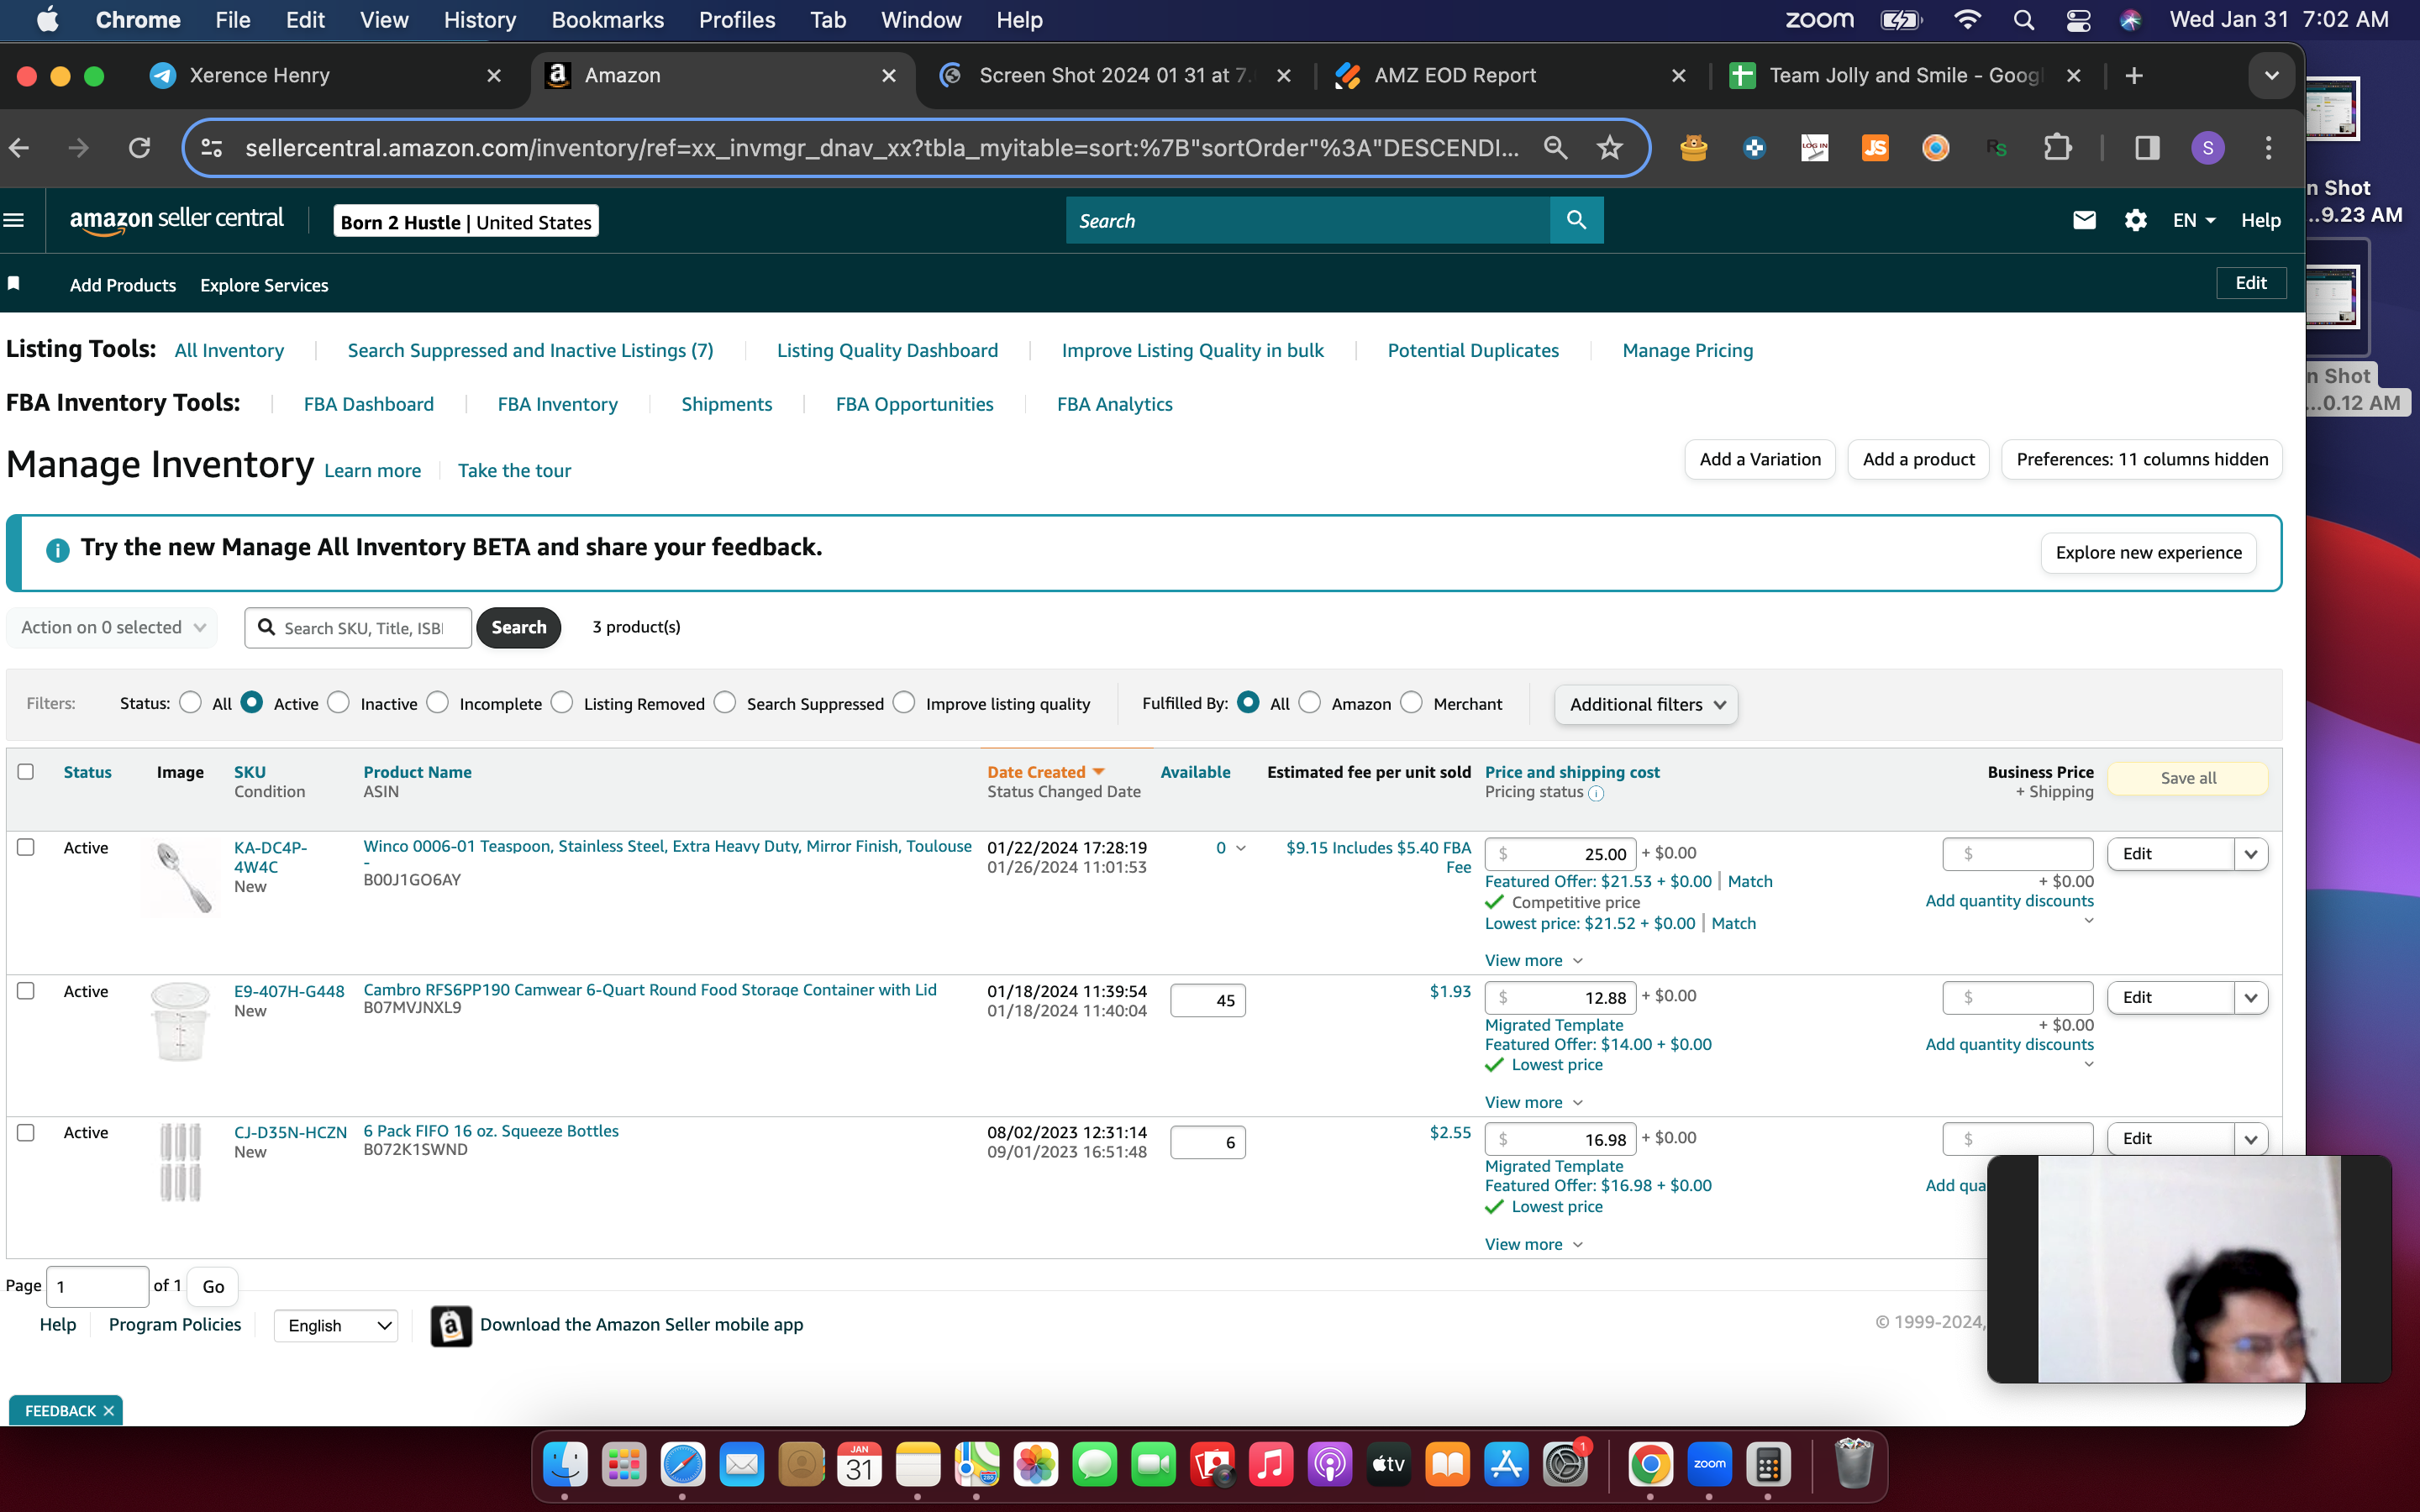This screenshot has height=1512, width=2420.
Task: Select the All status radio button
Action: (190, 703)
